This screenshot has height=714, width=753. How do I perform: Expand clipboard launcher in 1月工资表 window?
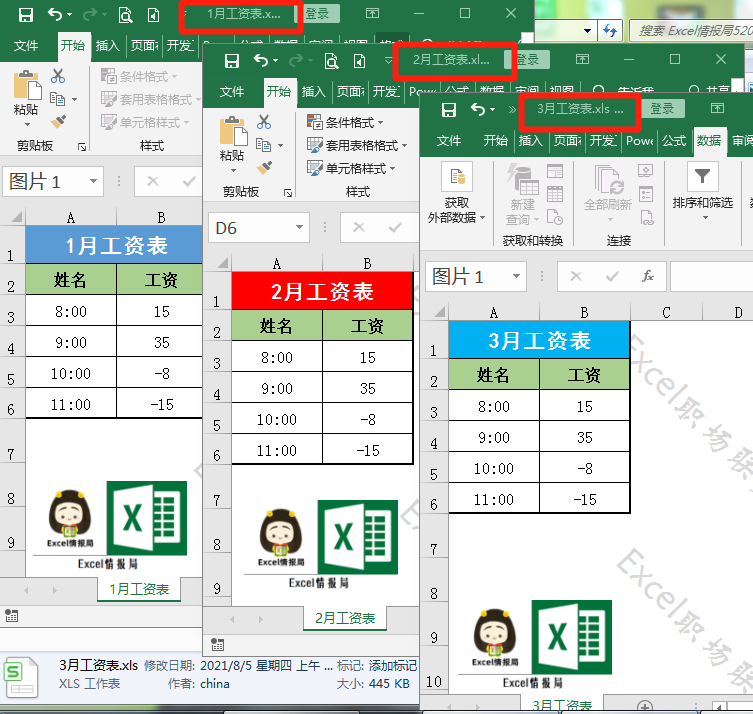click(x=82, y=147)
